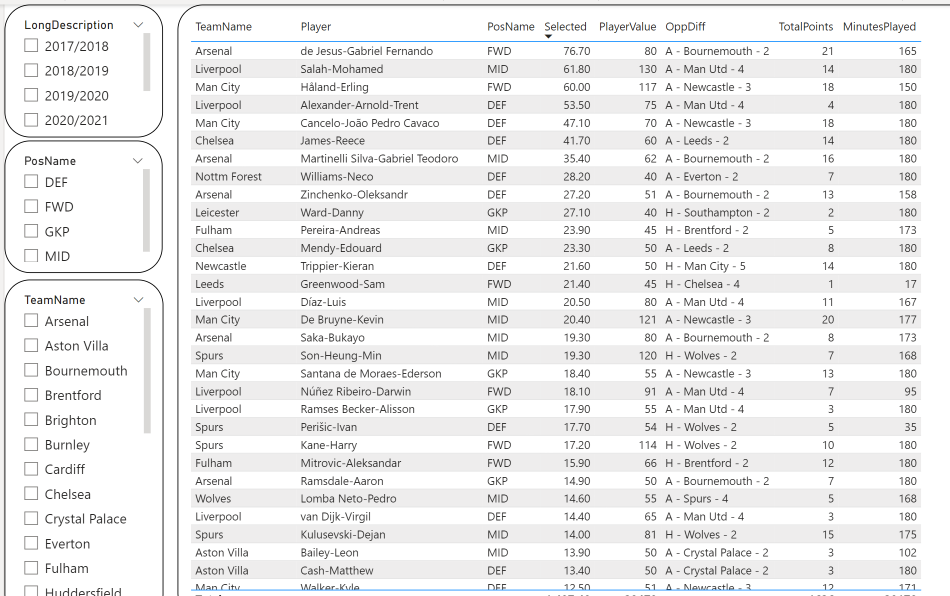Select 'Greenwood-Sam' player cell
Viewport: 950px width, 596px height.
[x=342, y=284]
